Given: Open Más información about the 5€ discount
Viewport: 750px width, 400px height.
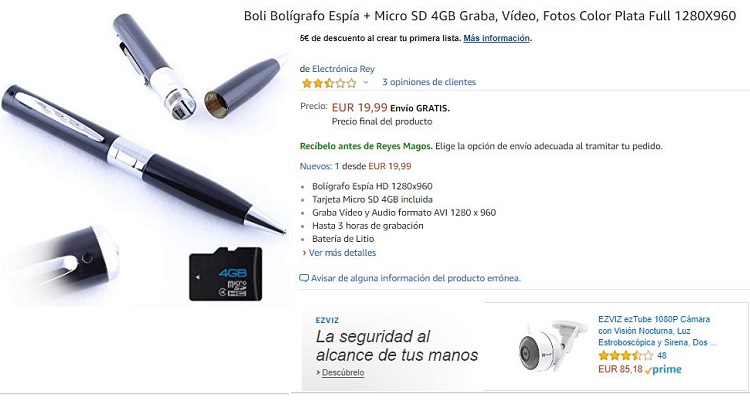Looking at the screenshot, I should point(496,38).
